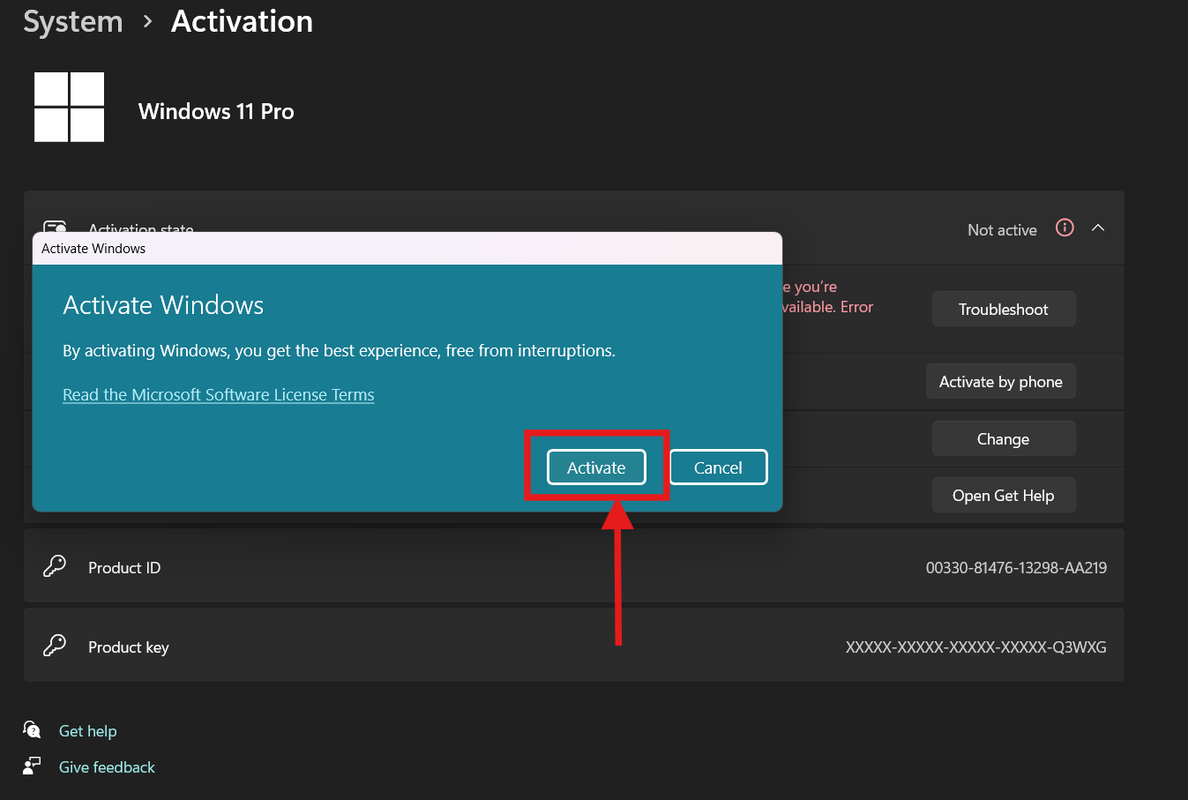
Task: Choose Activate by phone
Action: point(1000,381)
